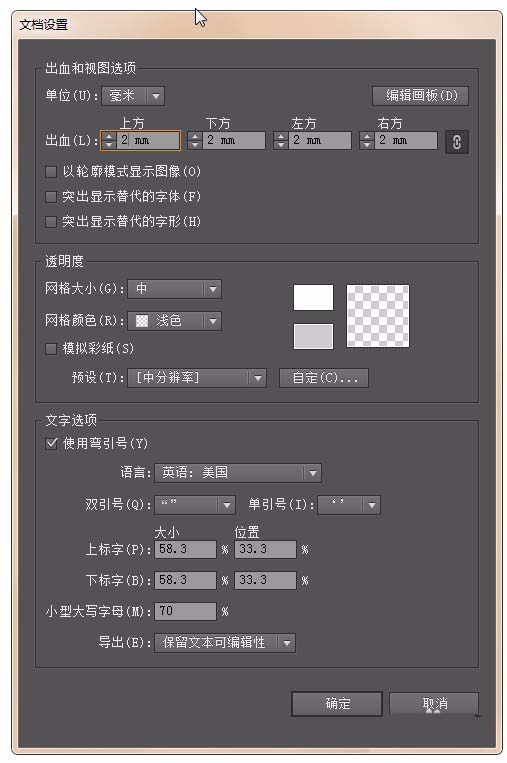
Task: Open the 单位 unit dropdown
Action: [x=133, y=96]
